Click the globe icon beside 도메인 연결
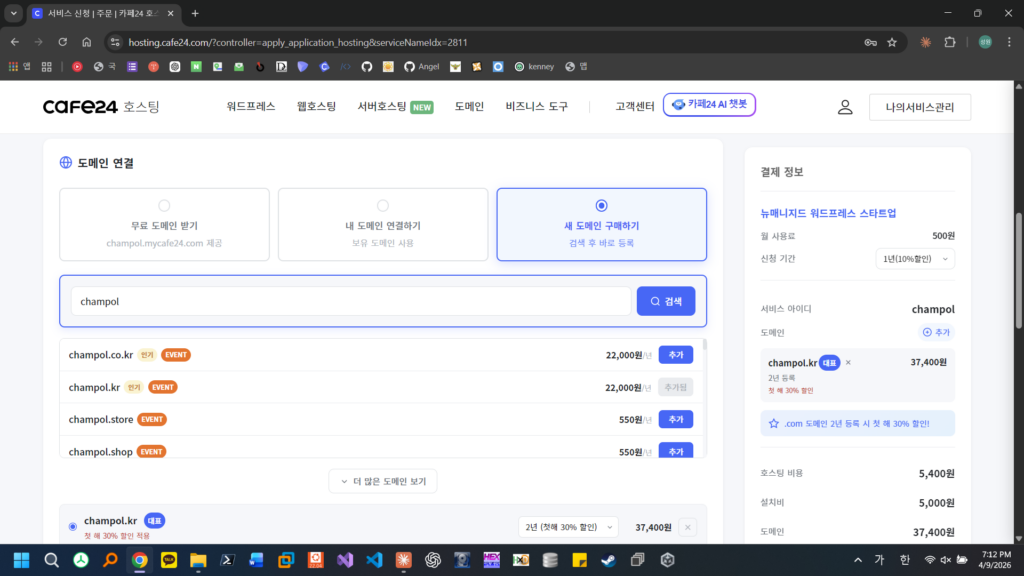This screenshot has height=576, width=1024. [65, 163]
